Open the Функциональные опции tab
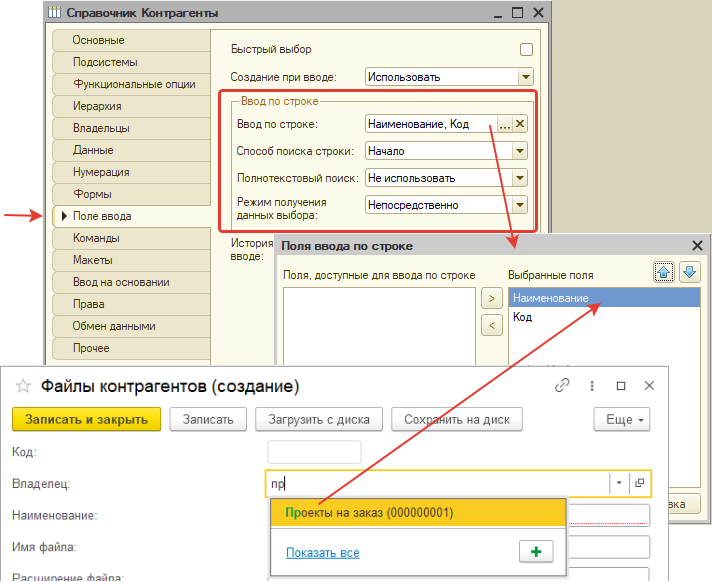 pyautogui.click(x=131, y=84)
